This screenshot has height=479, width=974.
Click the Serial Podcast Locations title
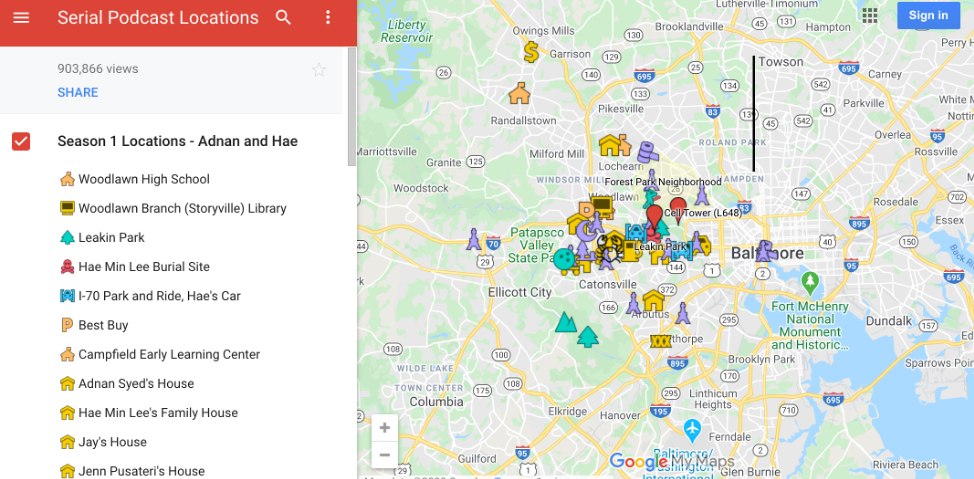(158, 17)
